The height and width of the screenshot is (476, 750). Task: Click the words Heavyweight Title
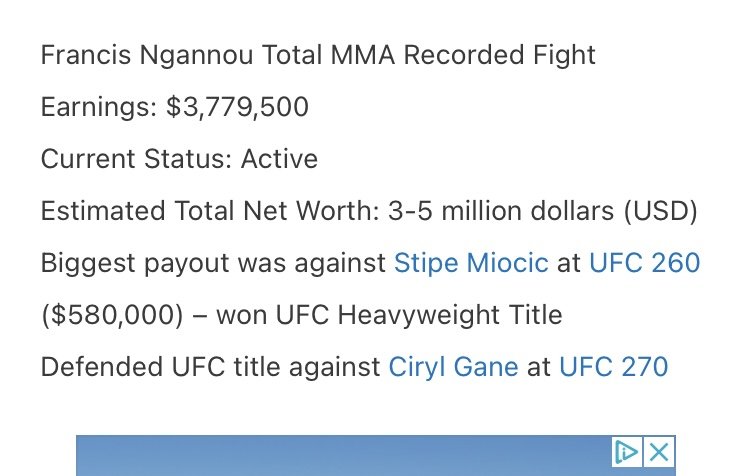point(450,315)
